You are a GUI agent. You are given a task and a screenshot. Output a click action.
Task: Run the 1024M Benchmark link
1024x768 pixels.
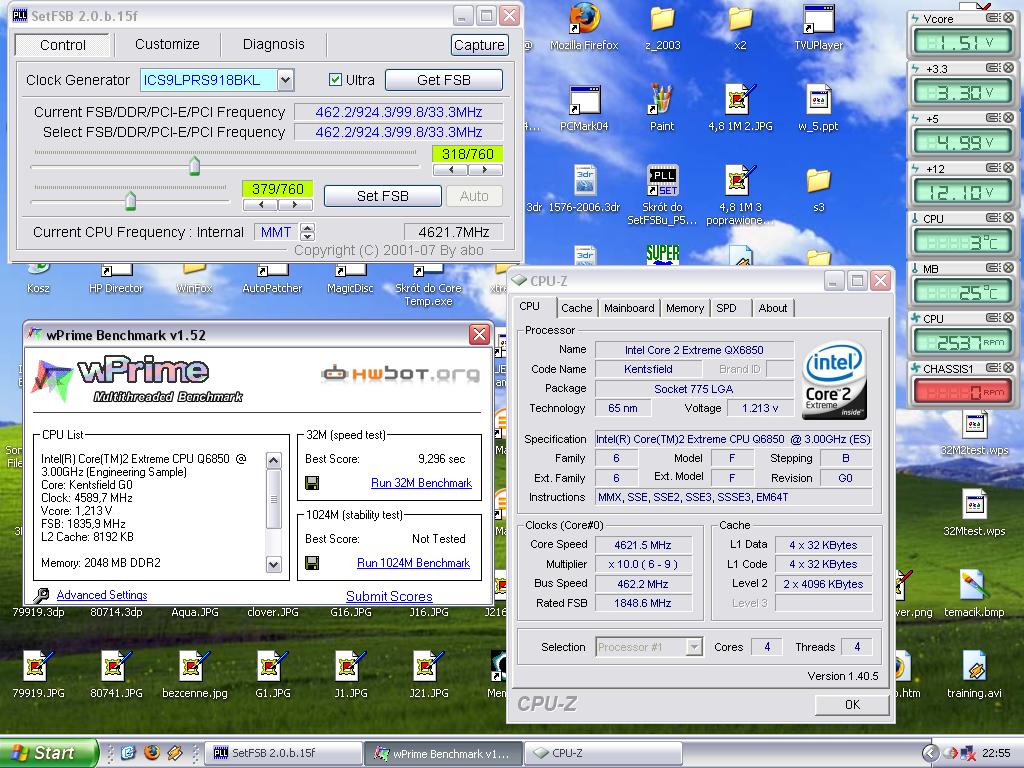(x=413, y=563)
